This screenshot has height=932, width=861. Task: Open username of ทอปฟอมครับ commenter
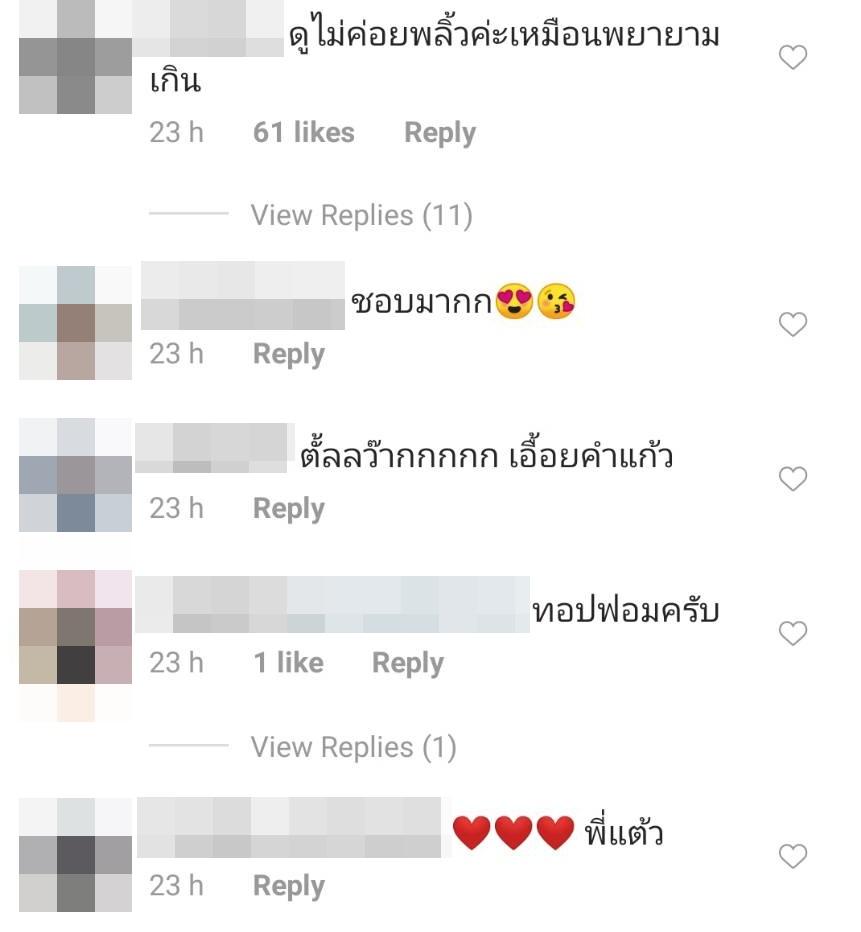pos(332,604)
